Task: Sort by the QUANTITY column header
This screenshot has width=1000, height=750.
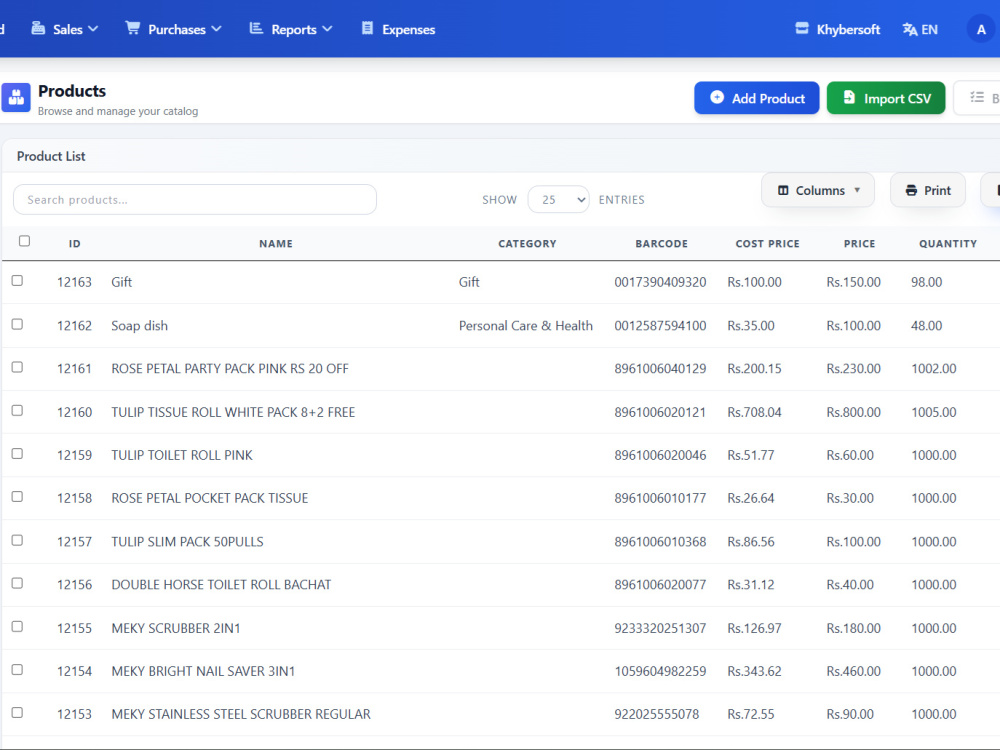Action: click(x=948, y=244)
